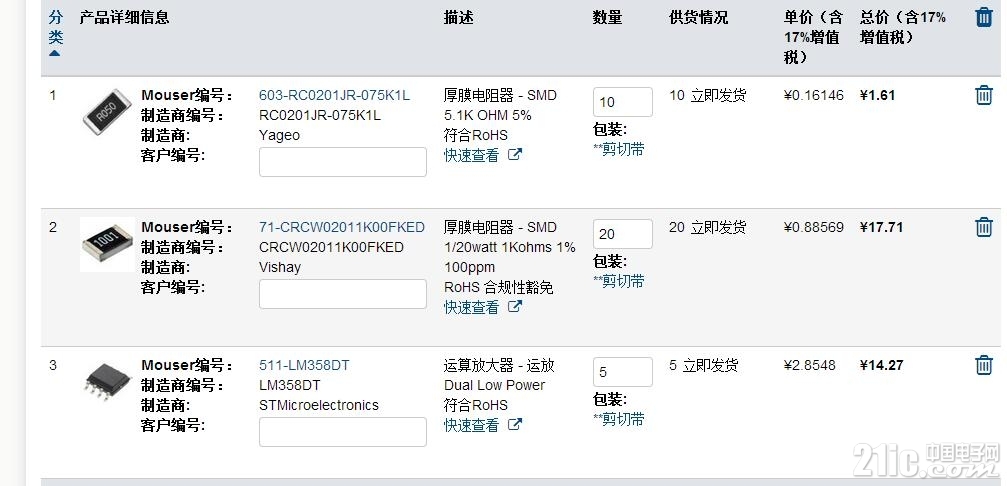The height and width of the screenshot is (486, 1007).
Task: Remove the Vishay resistor row via trash icon
Action: [x=984, y=227]
